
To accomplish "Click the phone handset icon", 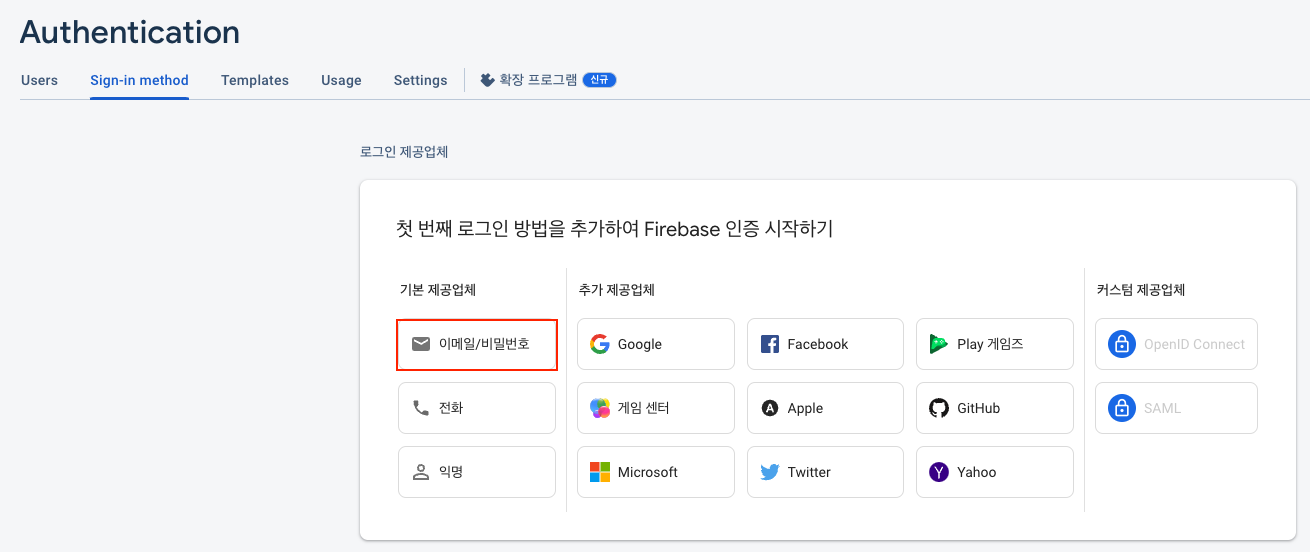I will pyautogui.click(x=421, y=408).
